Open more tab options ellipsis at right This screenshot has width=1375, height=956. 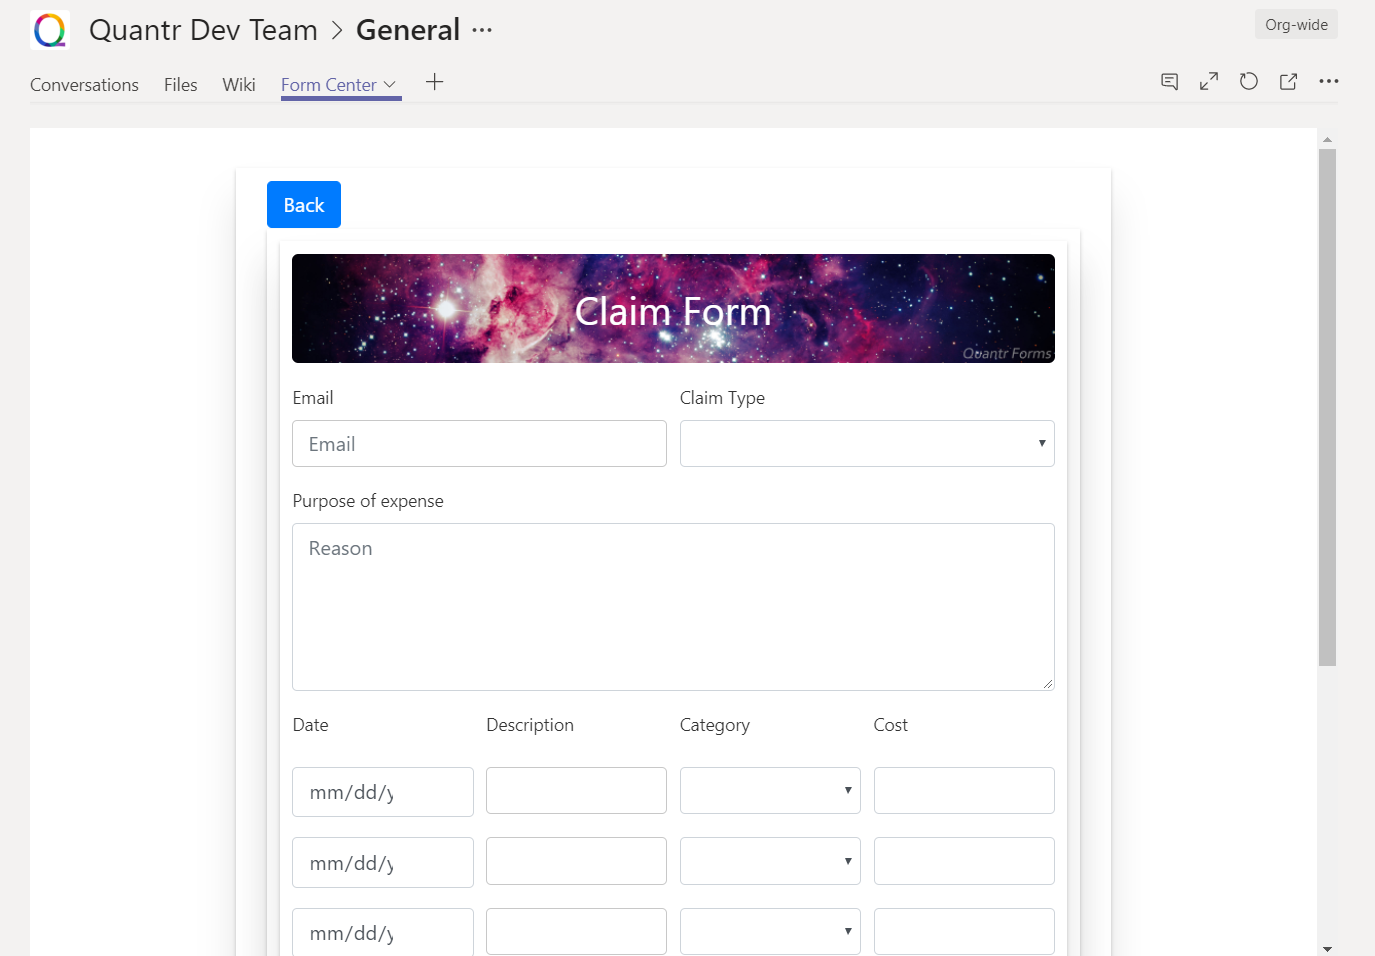[1328, 82]
